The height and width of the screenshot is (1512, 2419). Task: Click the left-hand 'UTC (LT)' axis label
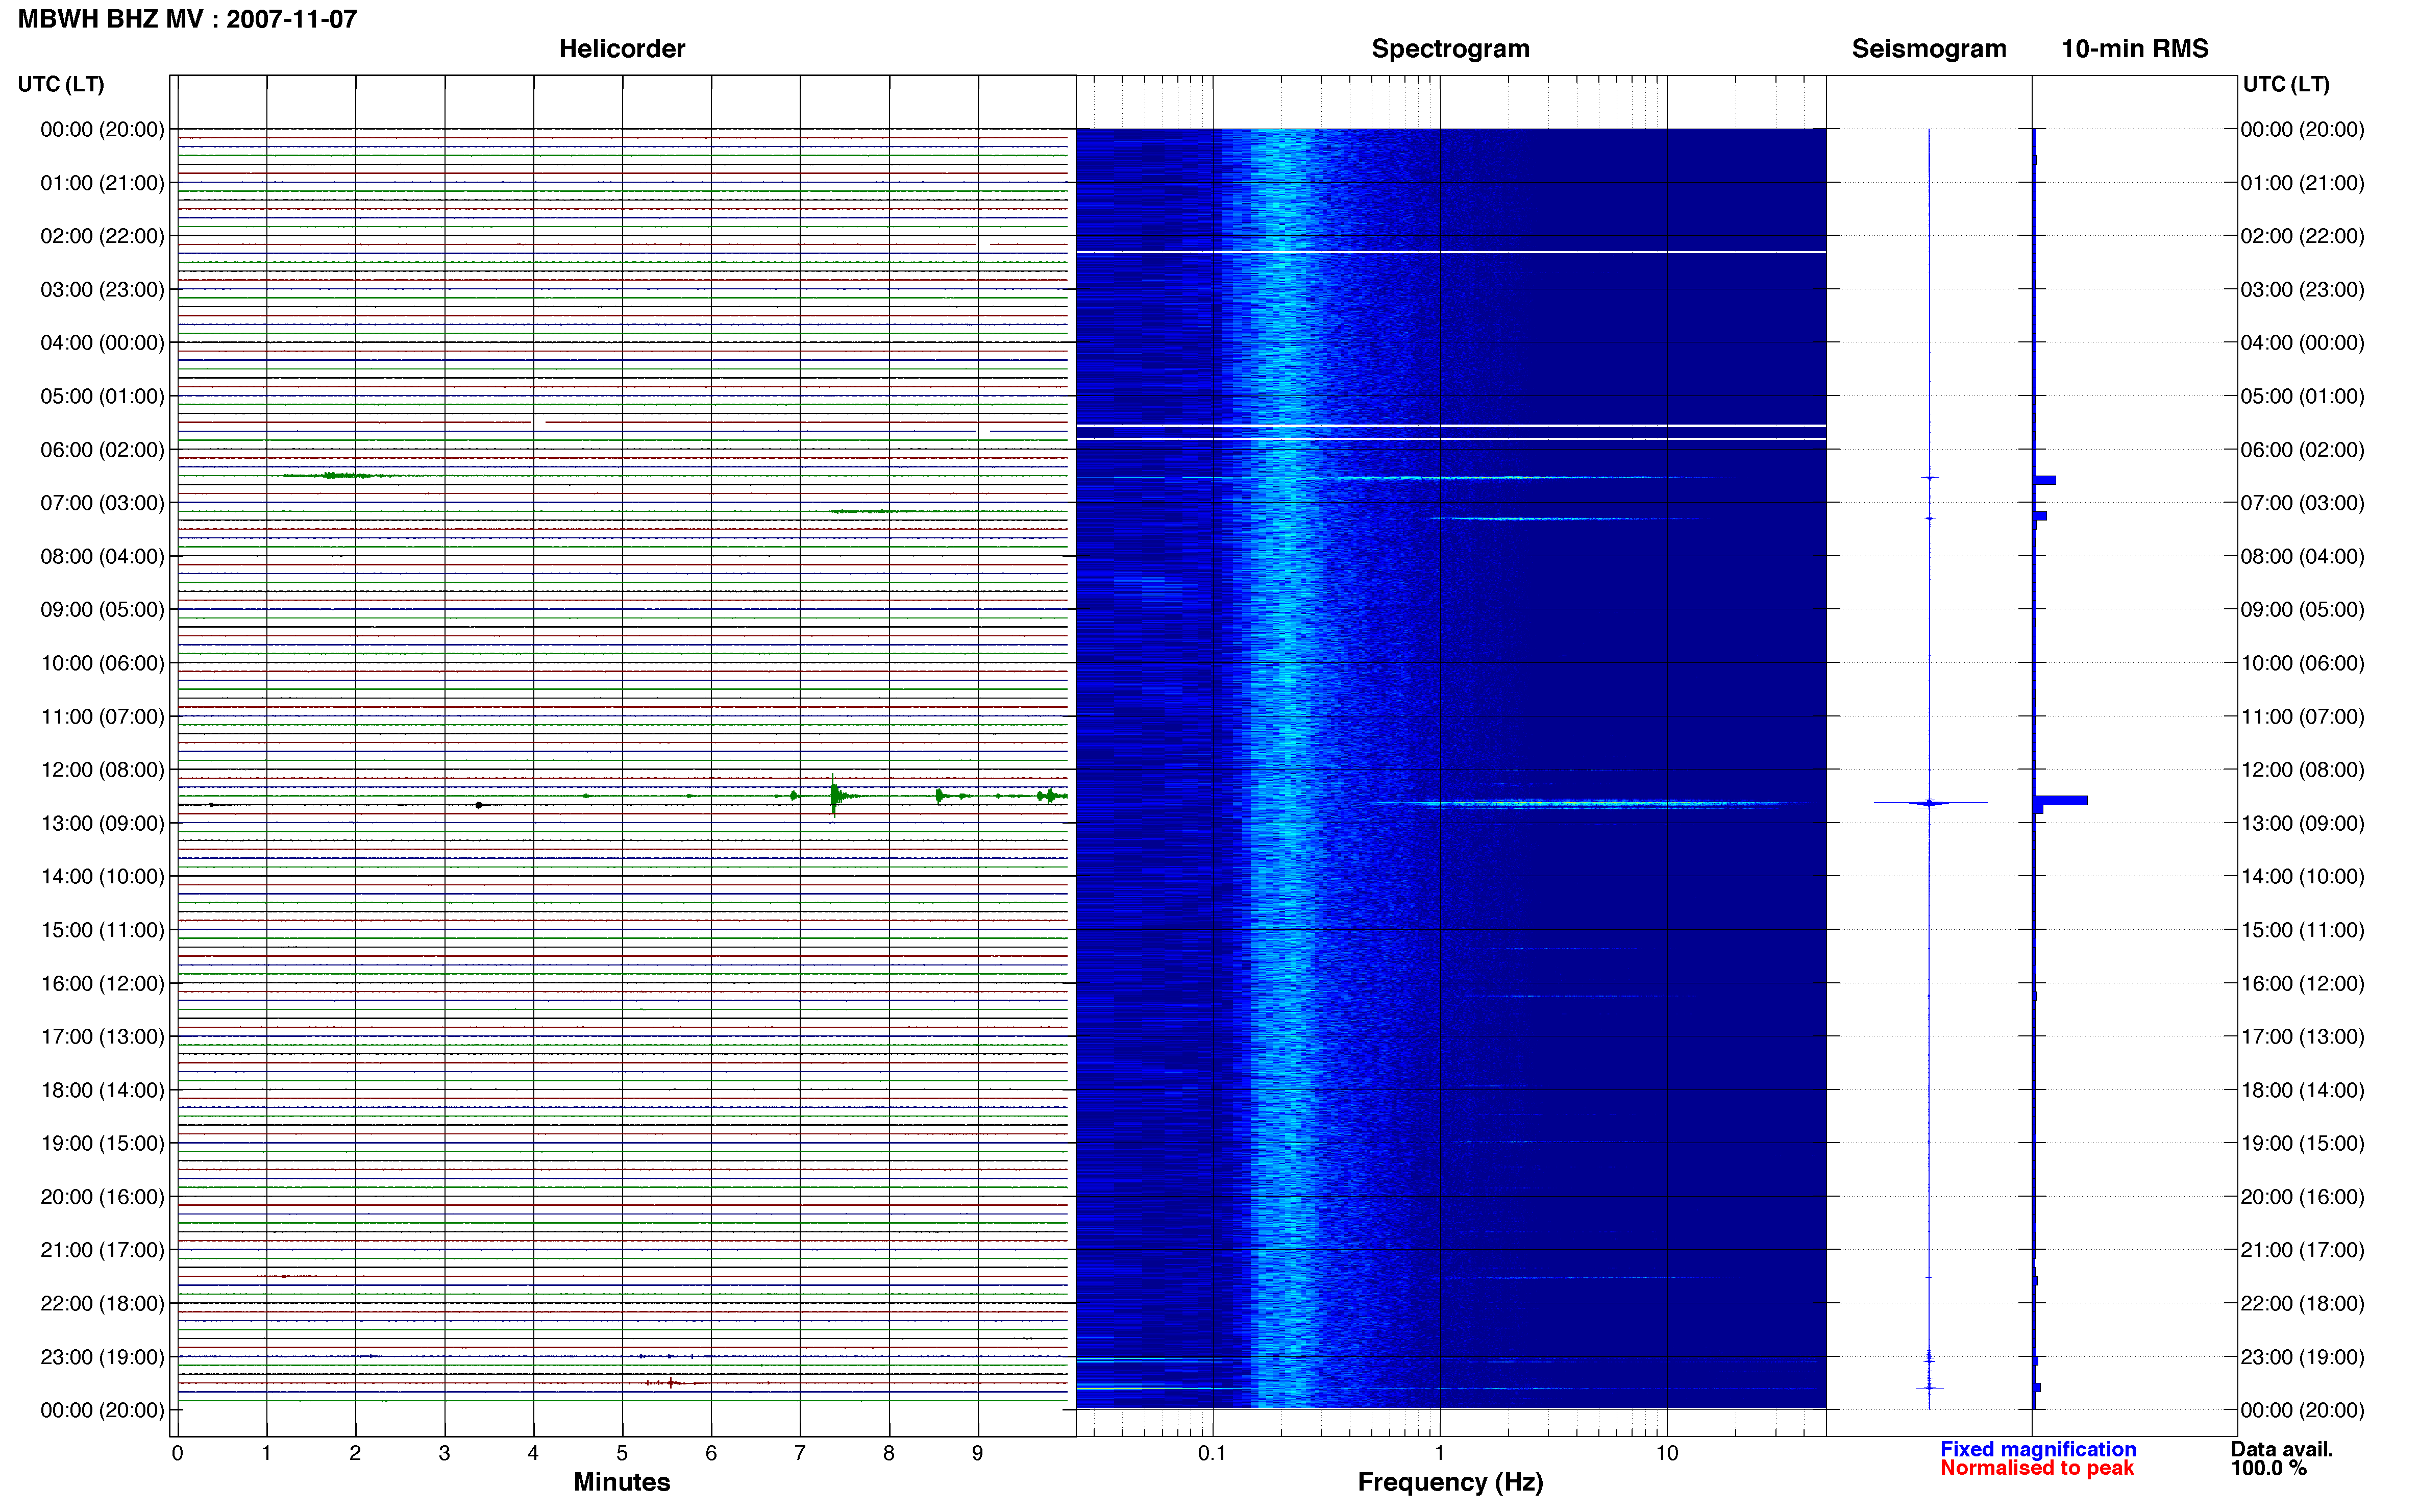click(61, 84)
